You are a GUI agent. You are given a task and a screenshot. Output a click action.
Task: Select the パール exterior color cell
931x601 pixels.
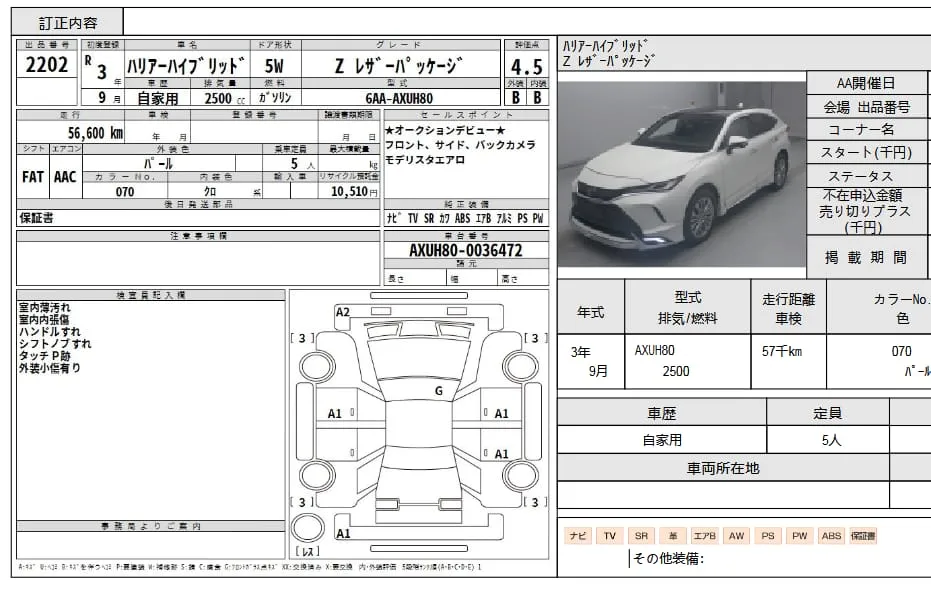[x=159, y=163]
